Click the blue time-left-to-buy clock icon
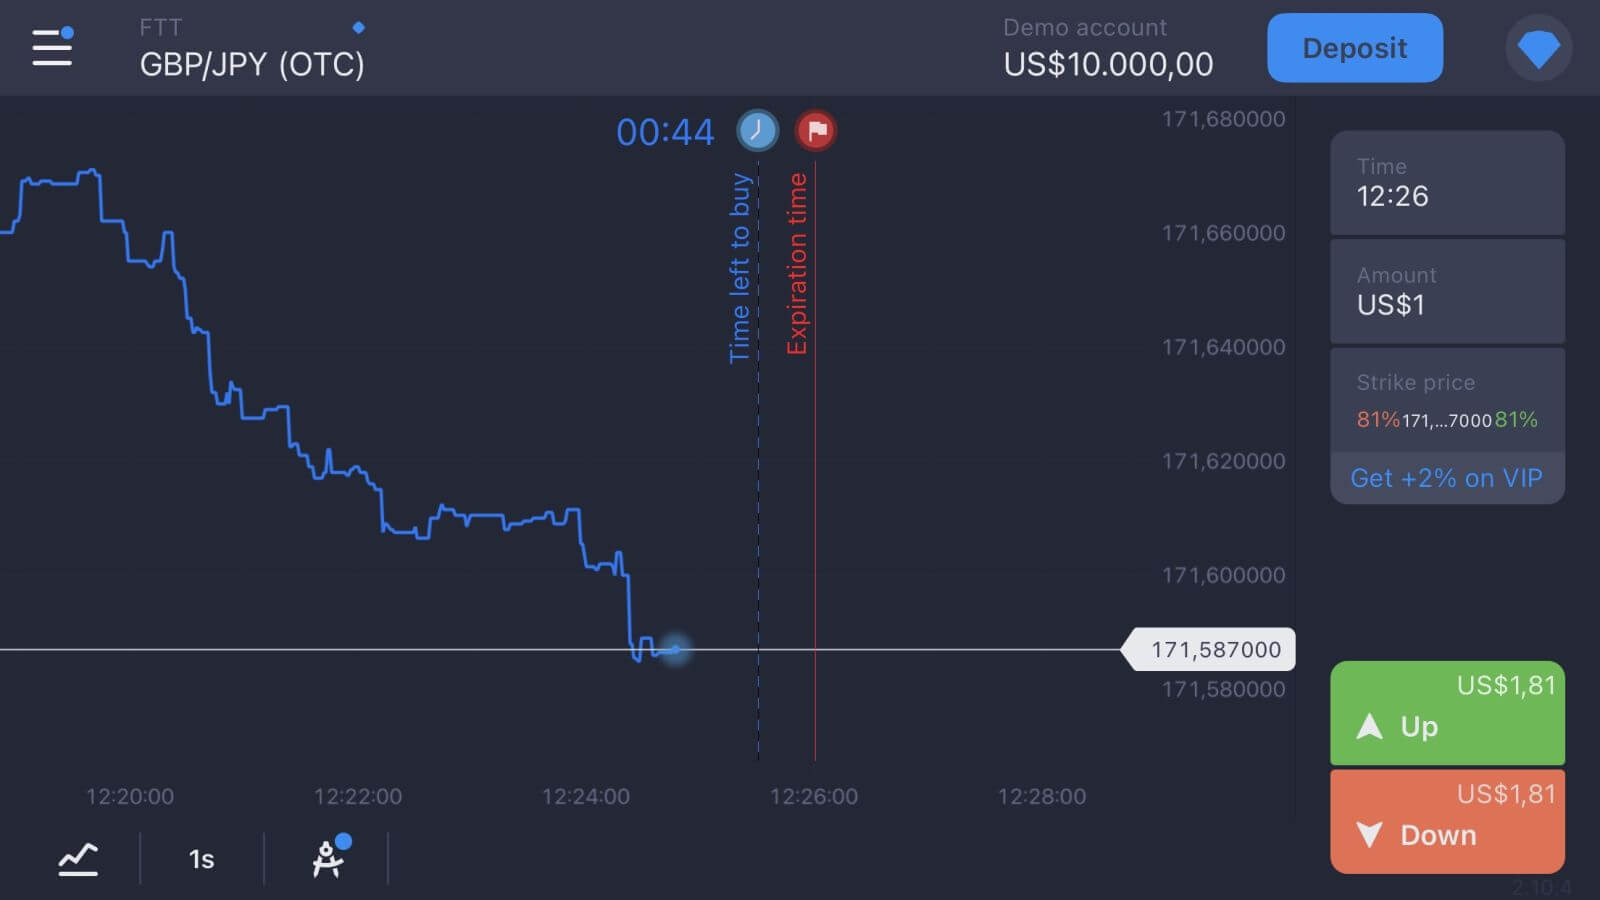 pos(758,131)
